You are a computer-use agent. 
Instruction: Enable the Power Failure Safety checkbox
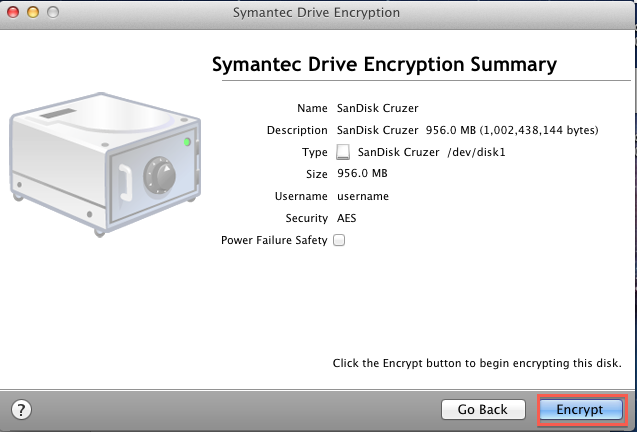(x=339, y=240)
